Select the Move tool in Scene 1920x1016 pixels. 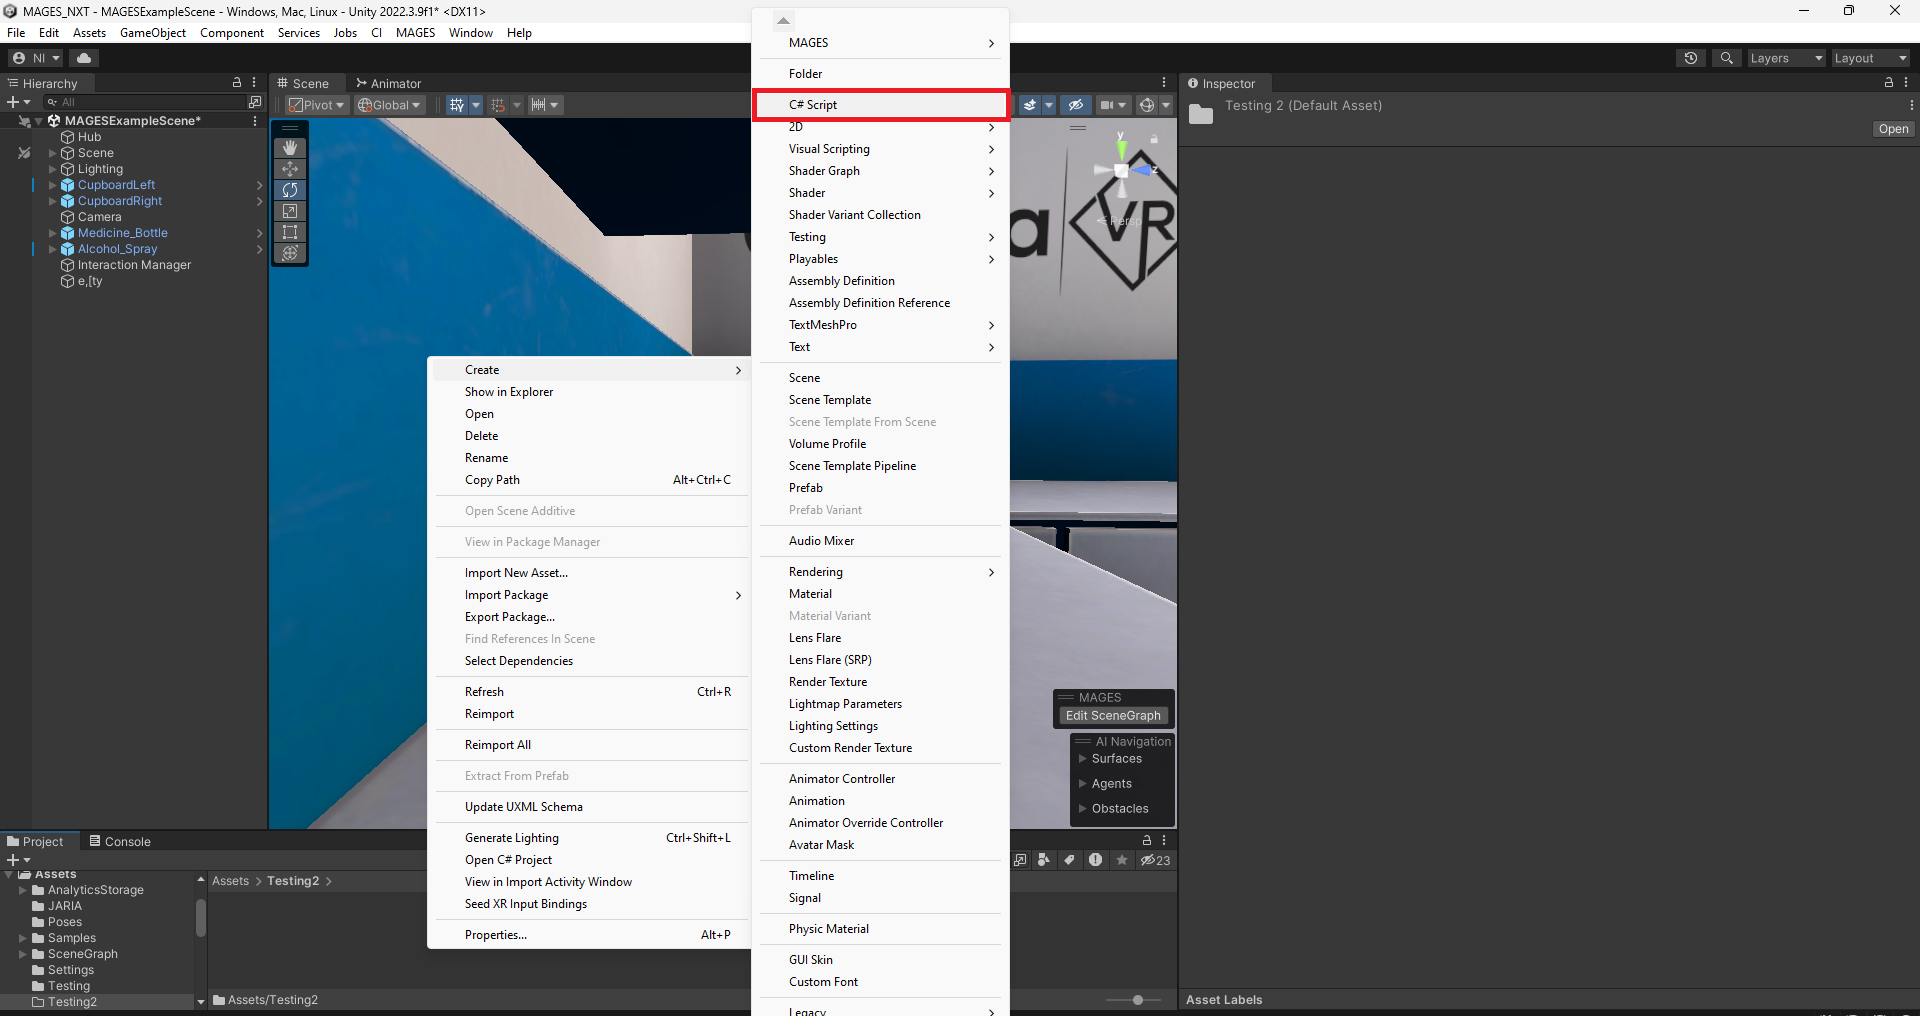pos(290,169)
